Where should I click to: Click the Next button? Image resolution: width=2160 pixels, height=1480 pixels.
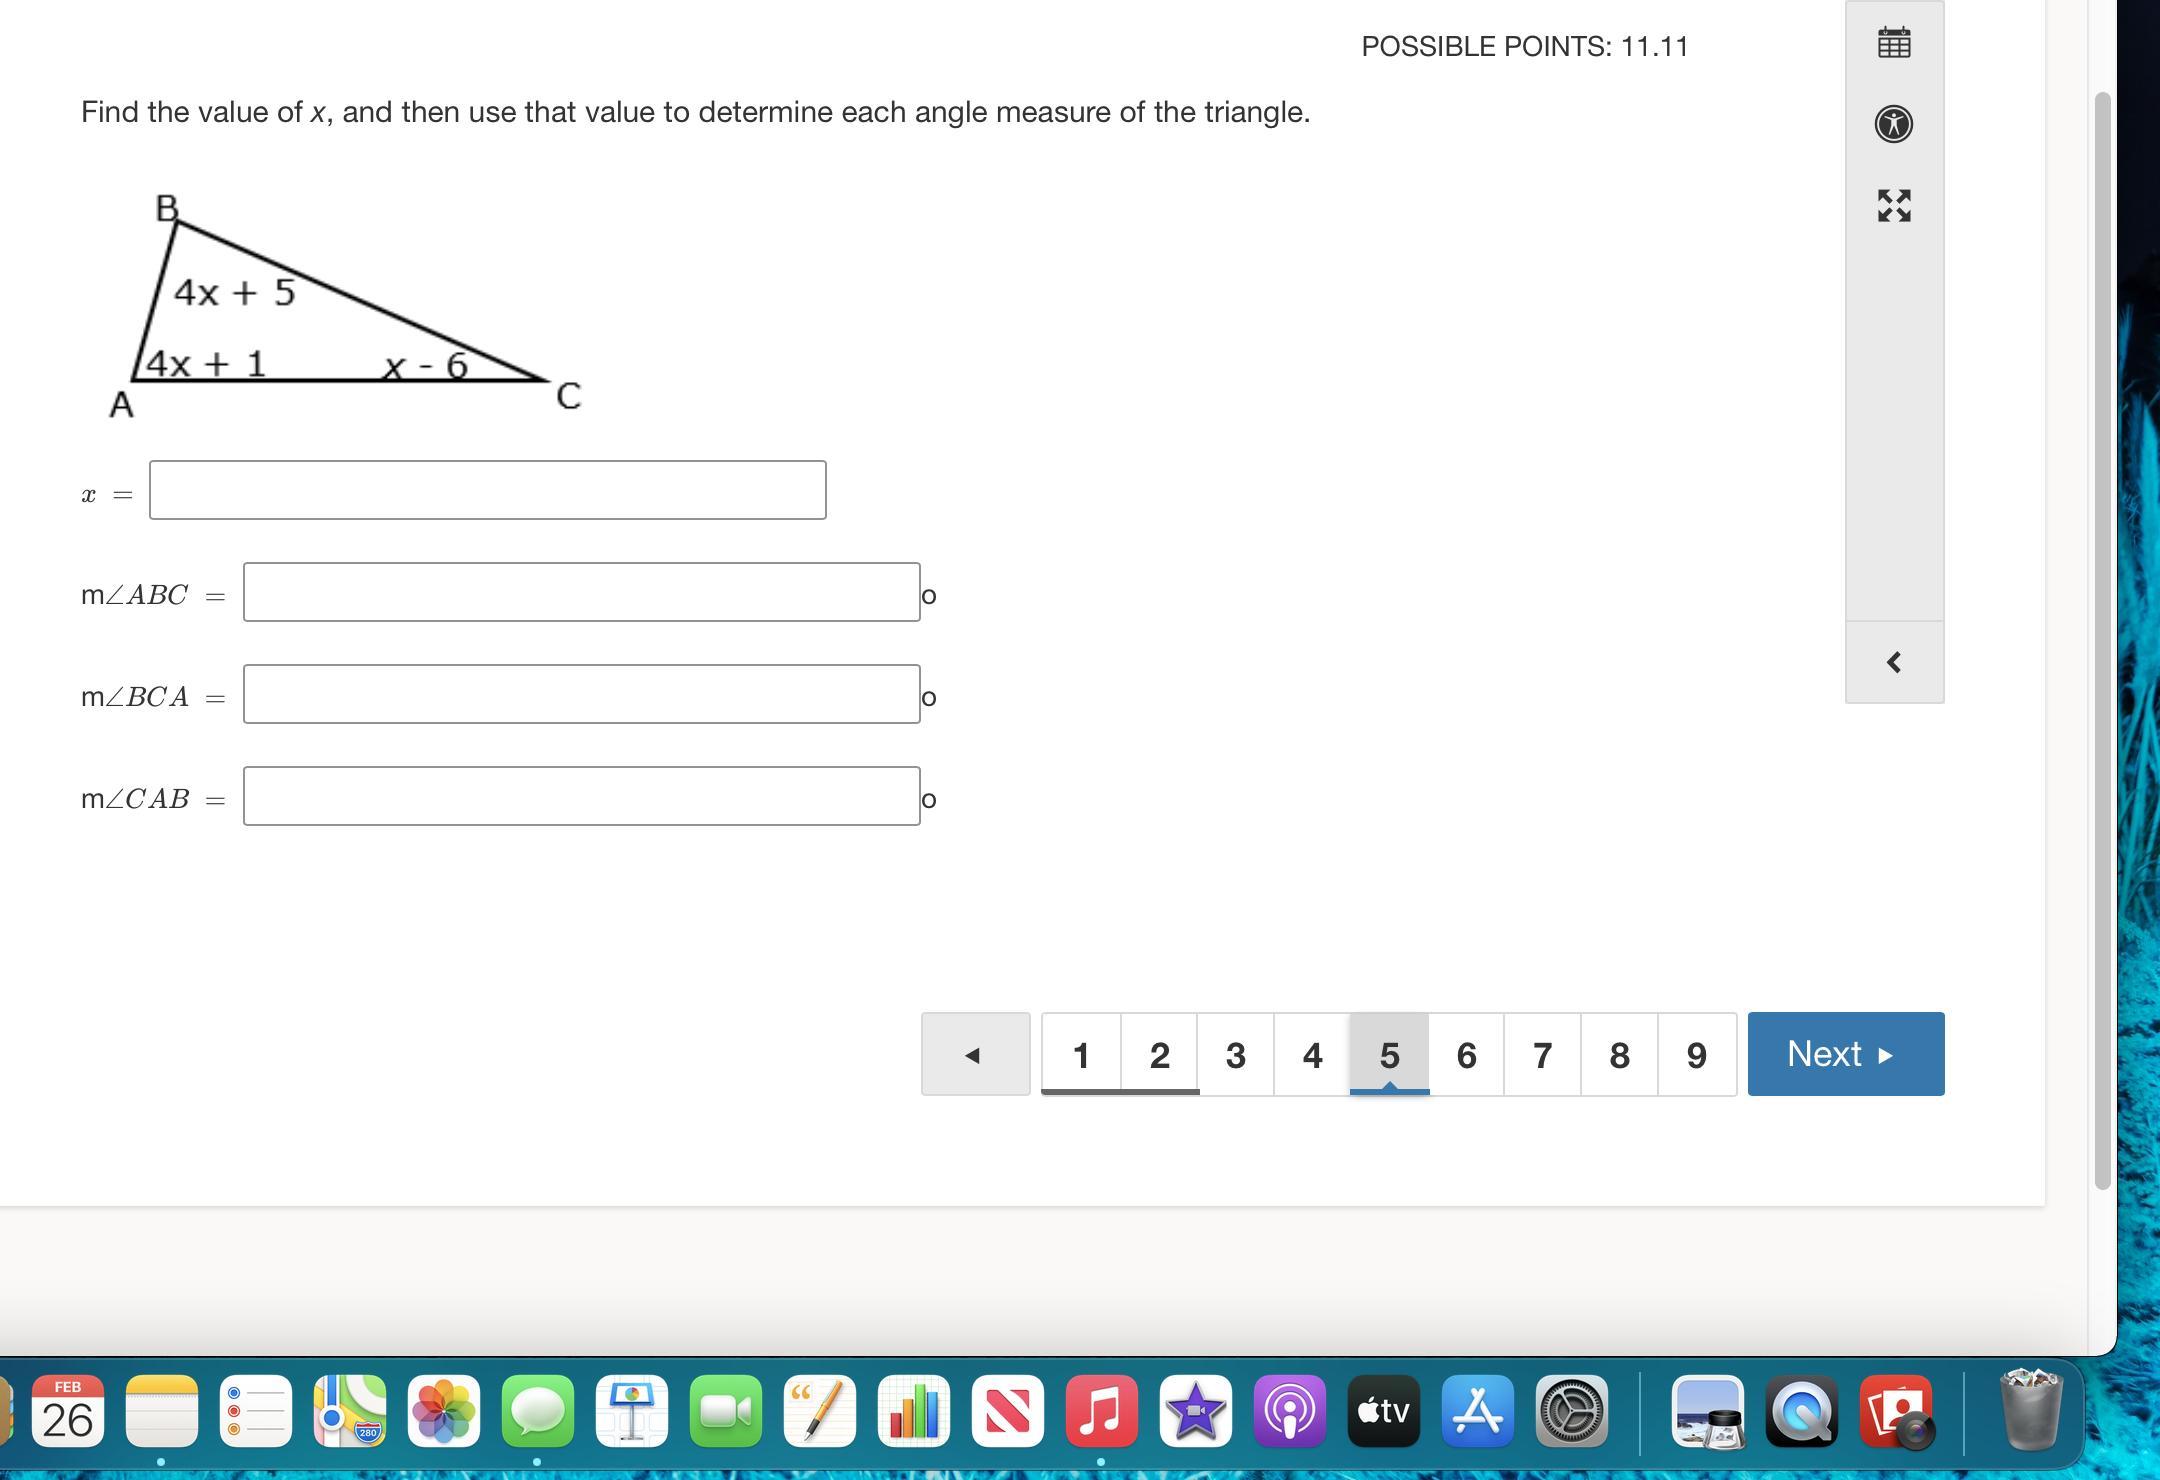pyautogui.click(x=1845, y=1054)
